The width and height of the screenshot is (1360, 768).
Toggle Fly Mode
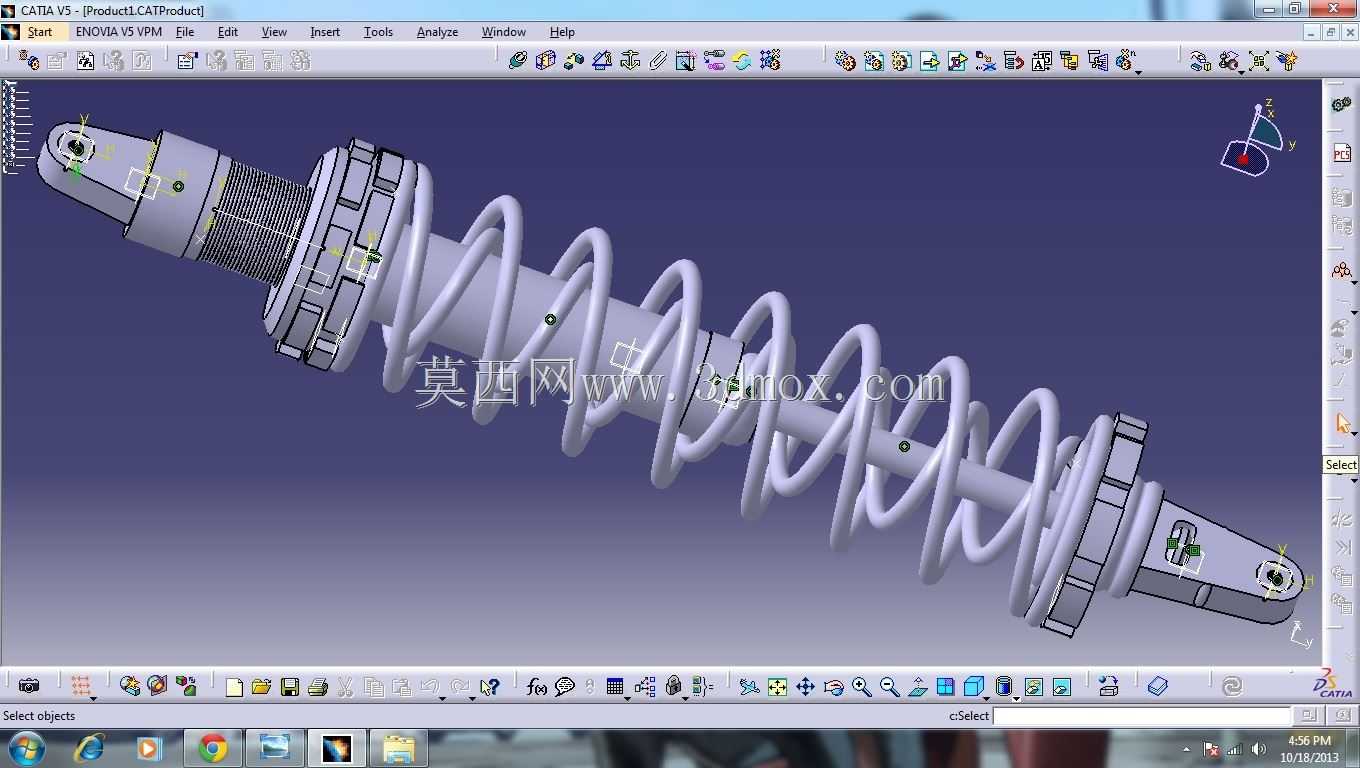749,687
